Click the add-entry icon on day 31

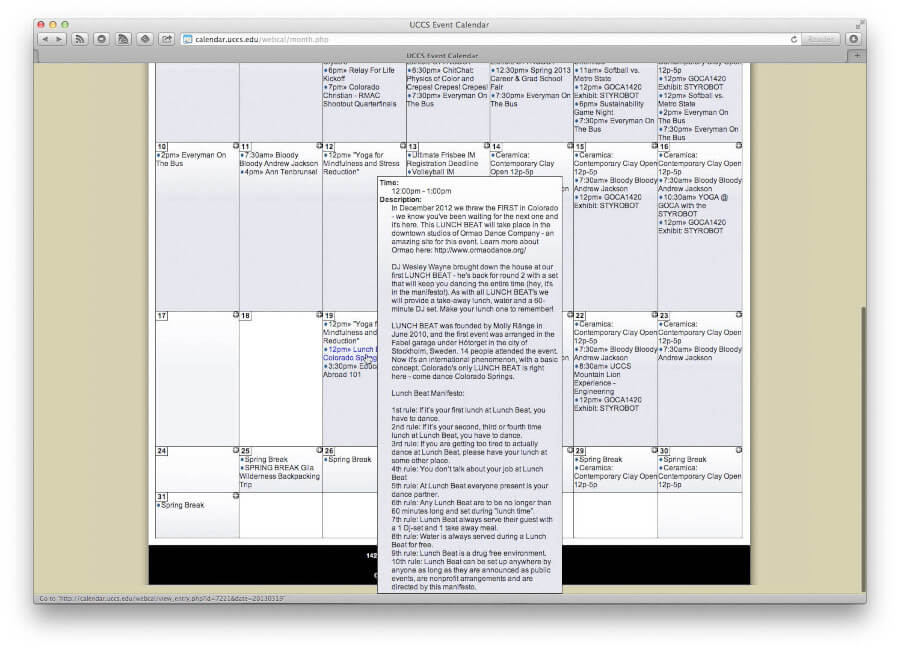[x=235, y=495]
